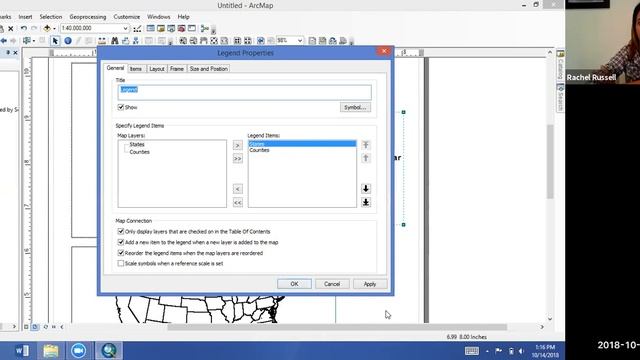The height and width of the screenshot is (360, 640).
Task: Click the layout vertical scrollbar thumb
Action: click(550, 161)
